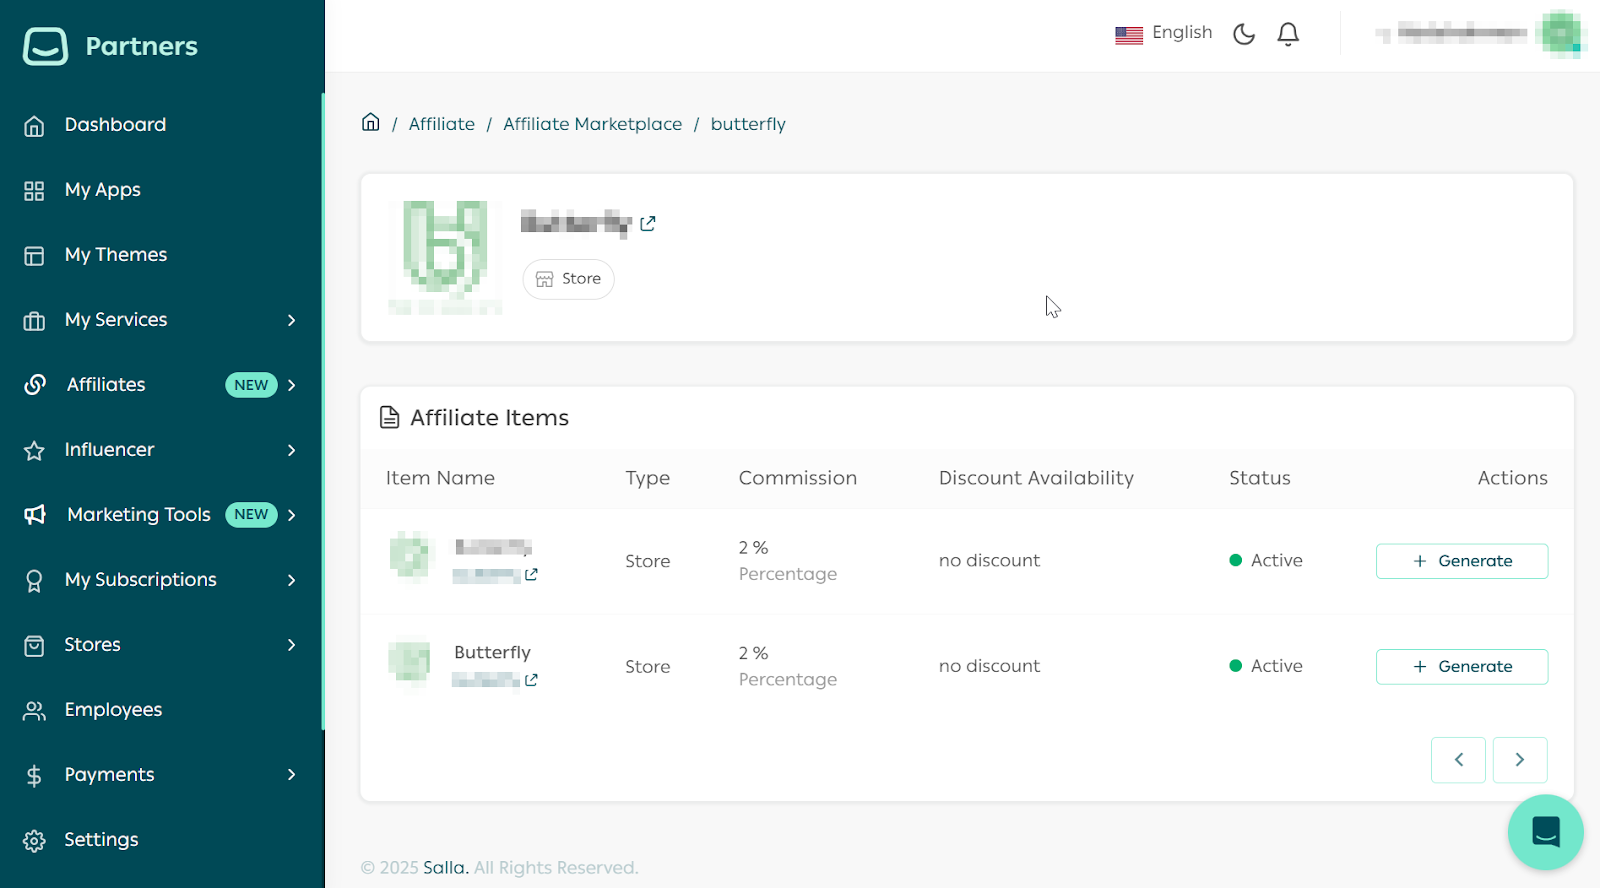This screenshot has width=1600, height=888.
Task: Open notifications bell icon
Action: pos(1288,34)
